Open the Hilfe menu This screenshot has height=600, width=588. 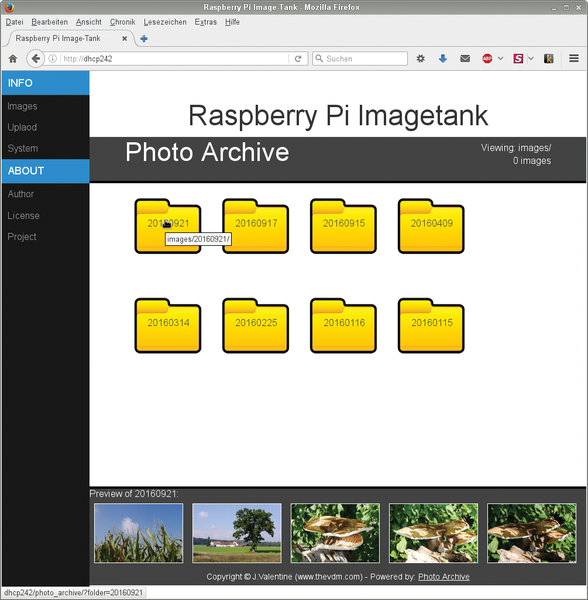[232, 22]
